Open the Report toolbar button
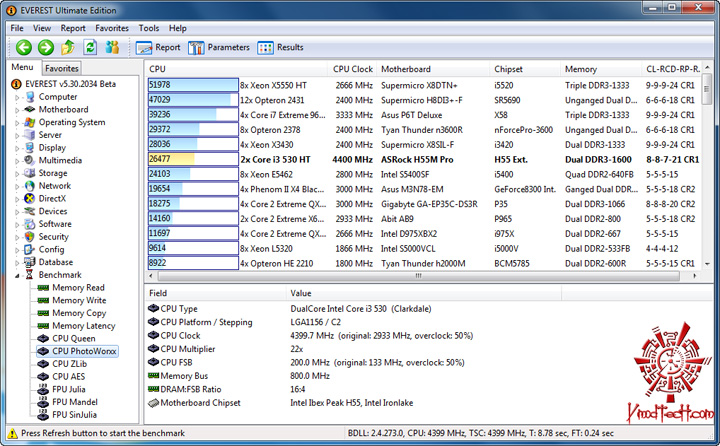This screenshot has height=446, width=720. [158, 47]
